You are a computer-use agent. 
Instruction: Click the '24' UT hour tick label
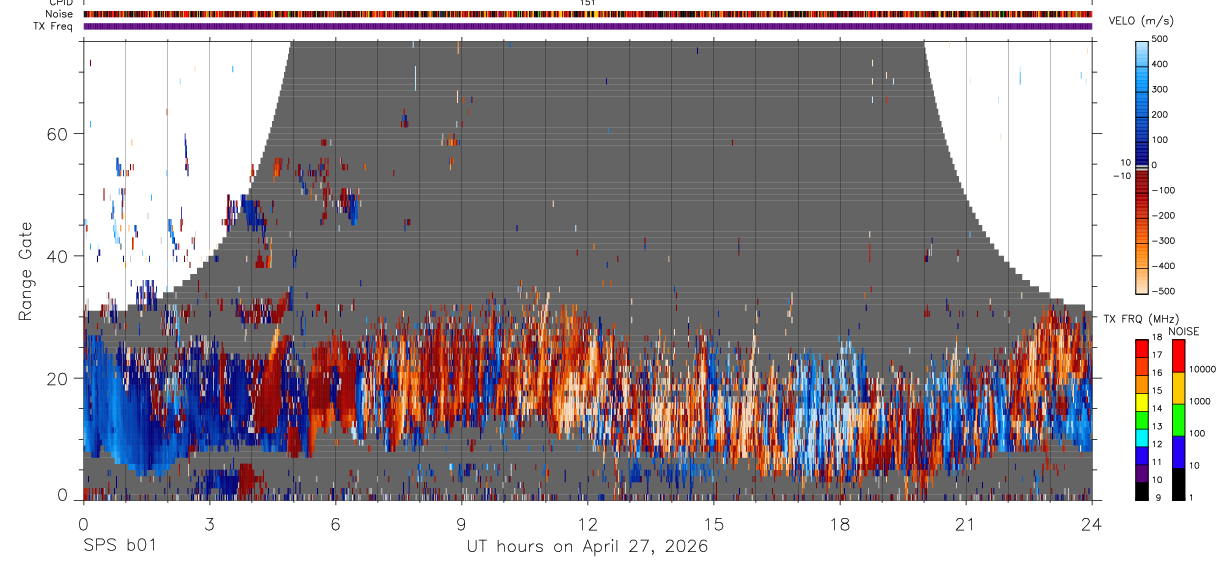point(1091,523)
